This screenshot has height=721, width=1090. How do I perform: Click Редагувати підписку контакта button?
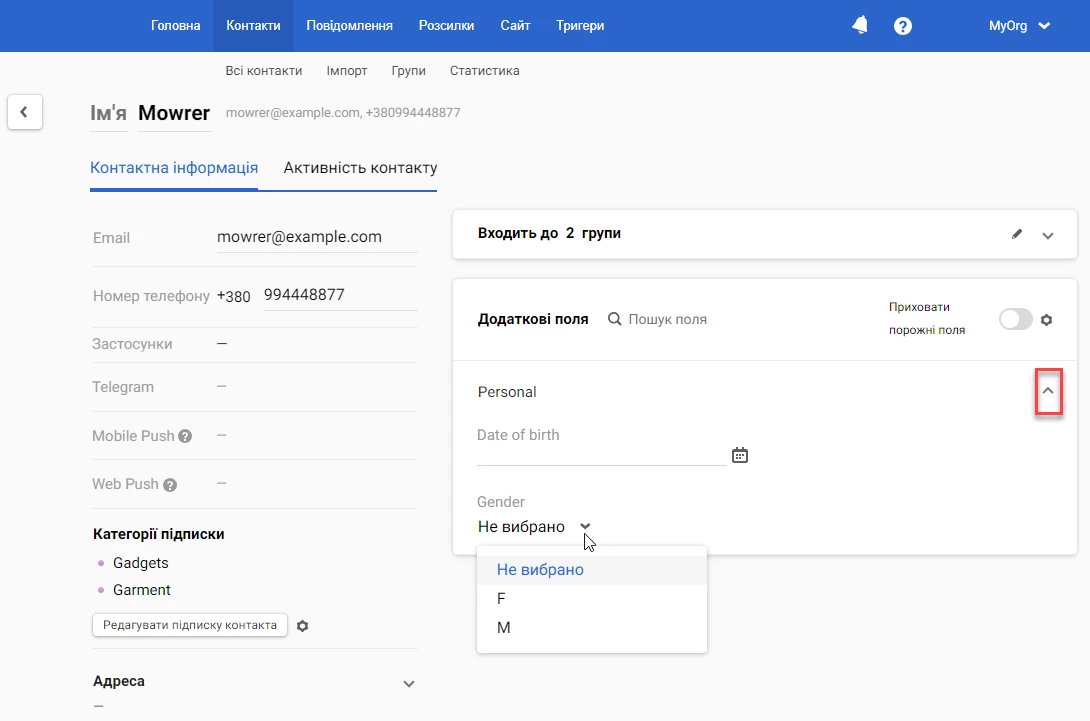click(190, 625)
